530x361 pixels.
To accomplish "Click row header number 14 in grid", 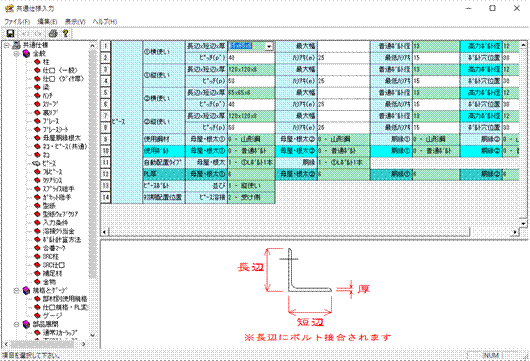I will coord(106,197).
